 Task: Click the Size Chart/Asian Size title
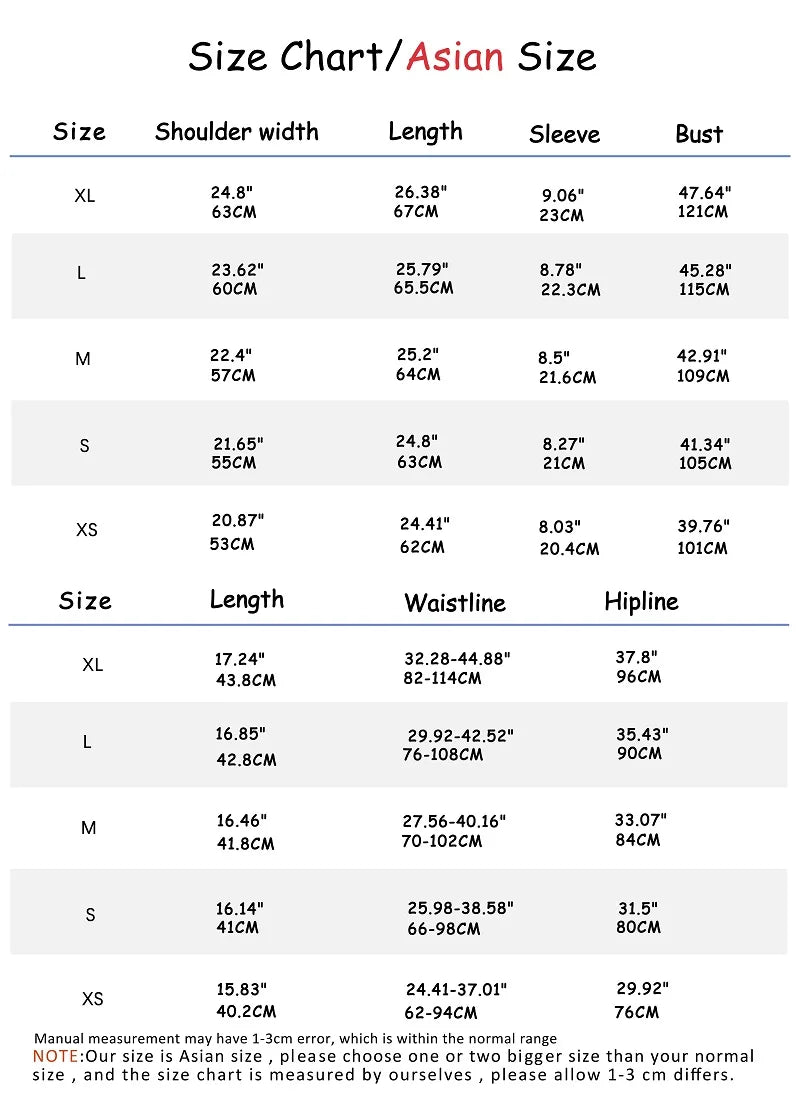point(392,56)
